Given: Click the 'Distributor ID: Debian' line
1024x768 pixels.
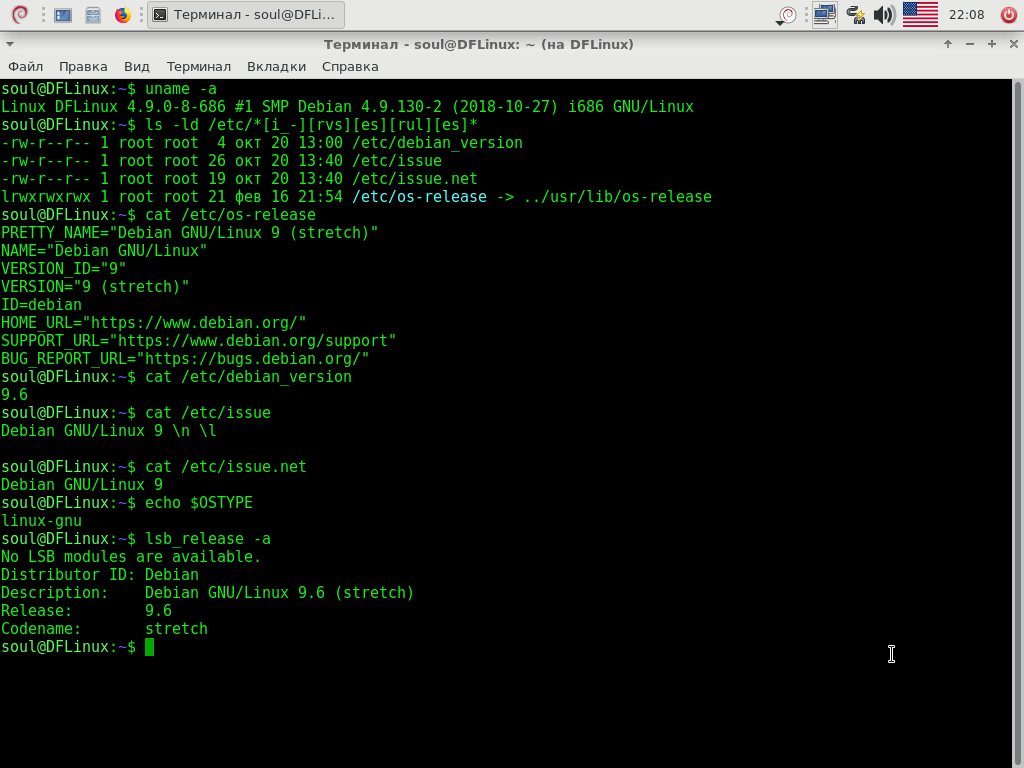Looking at the screenshot, I should coord(99,575).
